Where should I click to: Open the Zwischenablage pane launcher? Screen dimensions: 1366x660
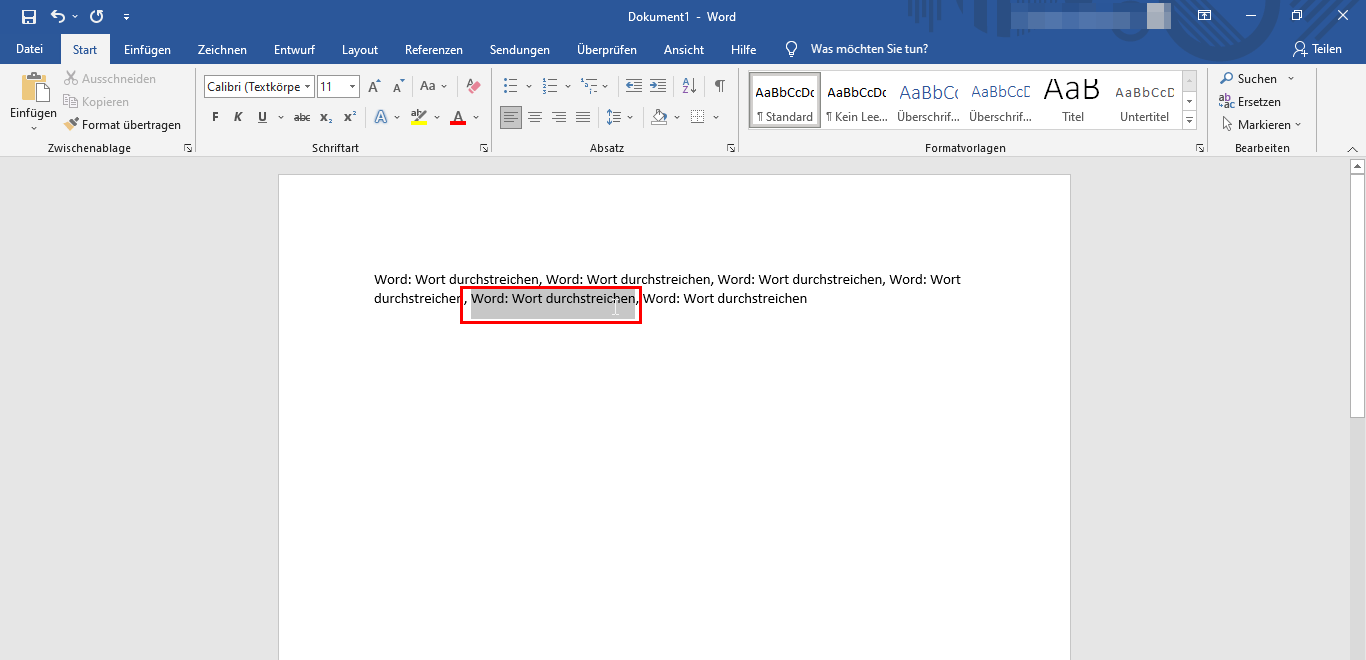tap(187, 148)
